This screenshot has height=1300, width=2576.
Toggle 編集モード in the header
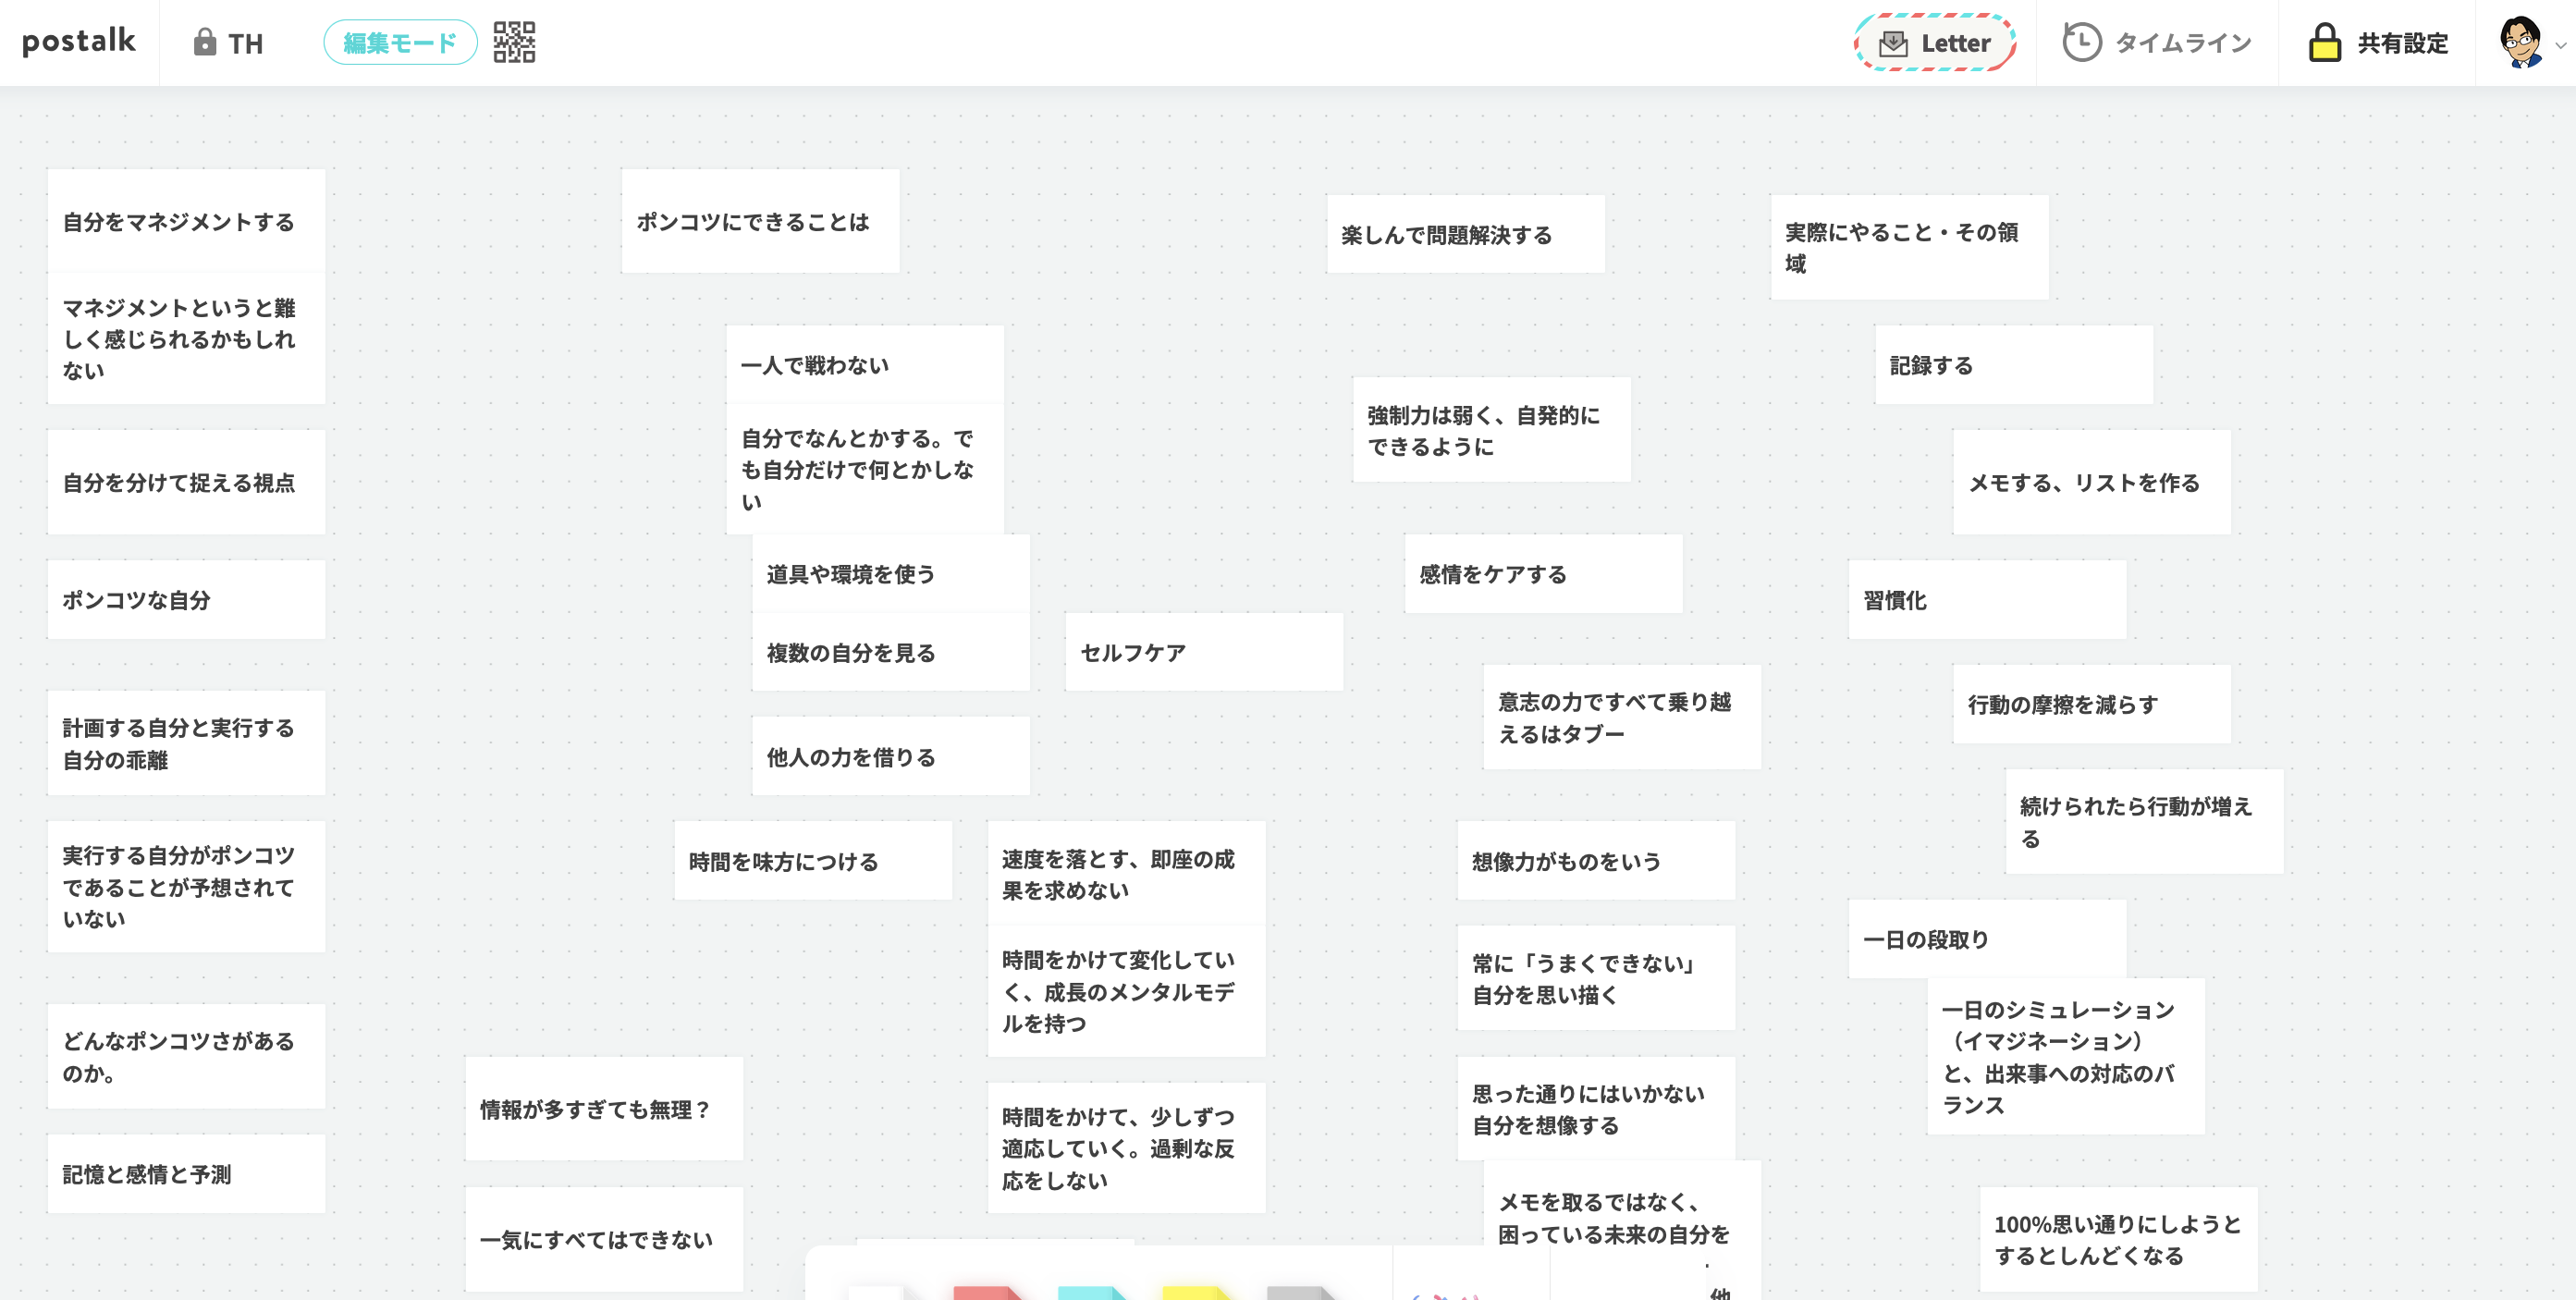pos(399,42)
